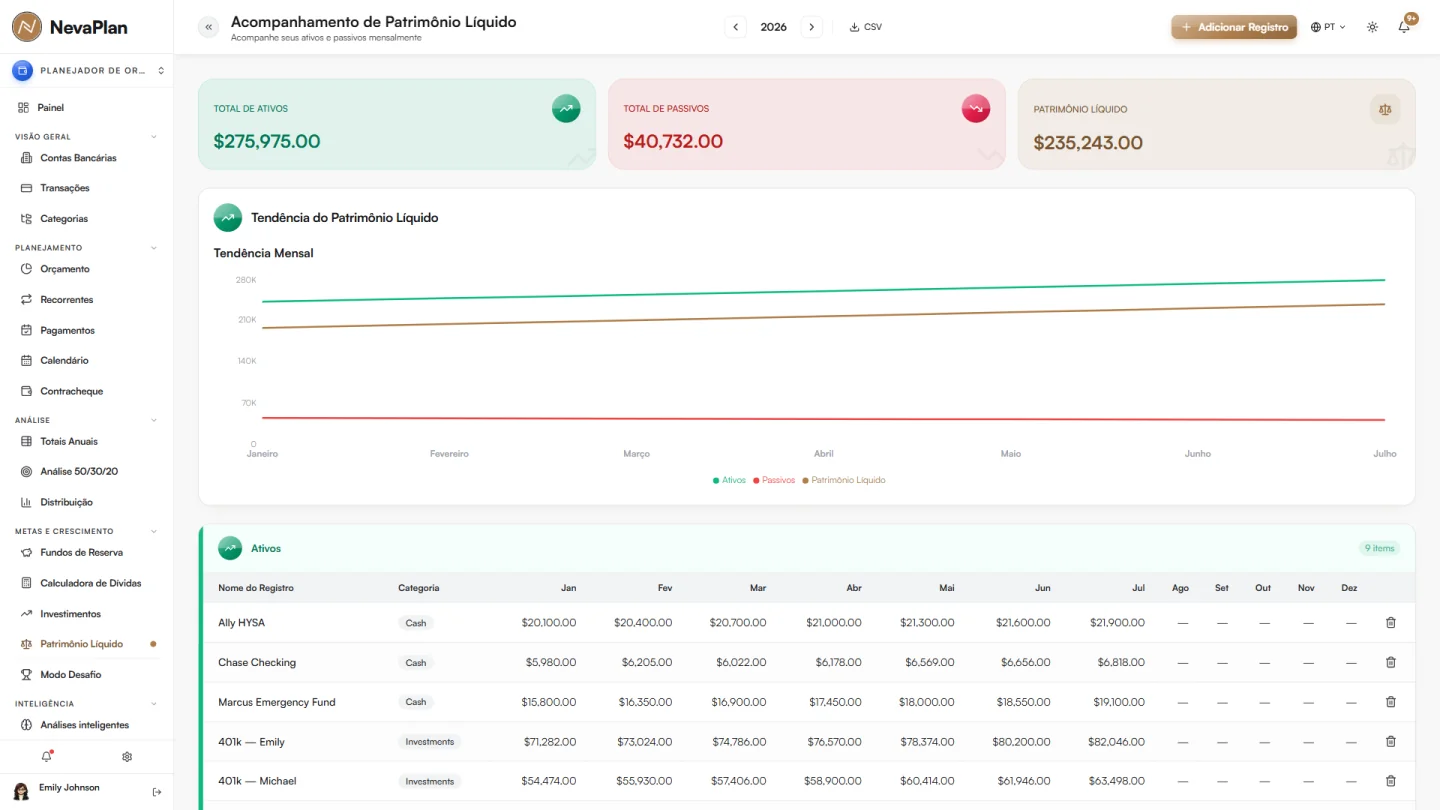Open the bottom sidebar notification bell
The height and width of the screenshot is (810, 1440).
[47, 757]
